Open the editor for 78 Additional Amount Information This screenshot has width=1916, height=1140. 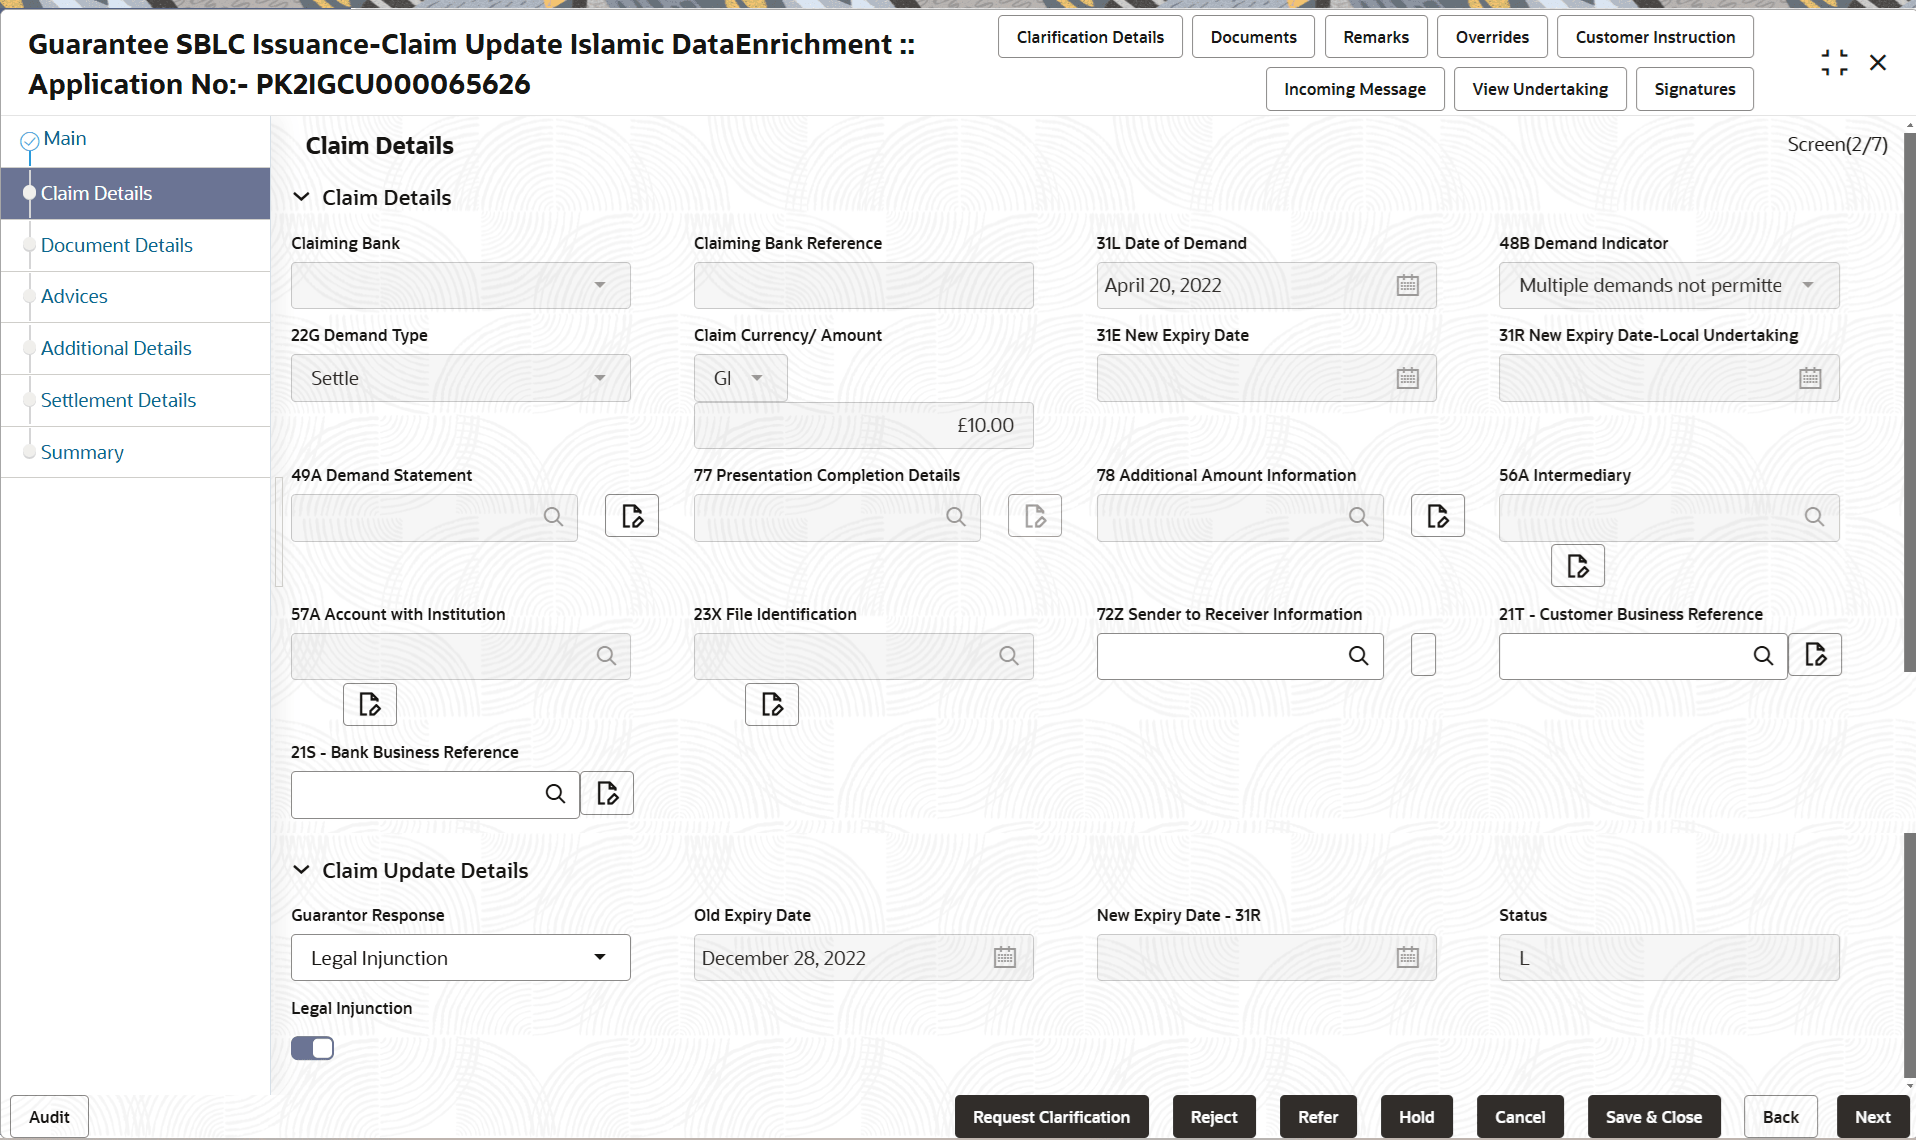[x=1437, y=515]
